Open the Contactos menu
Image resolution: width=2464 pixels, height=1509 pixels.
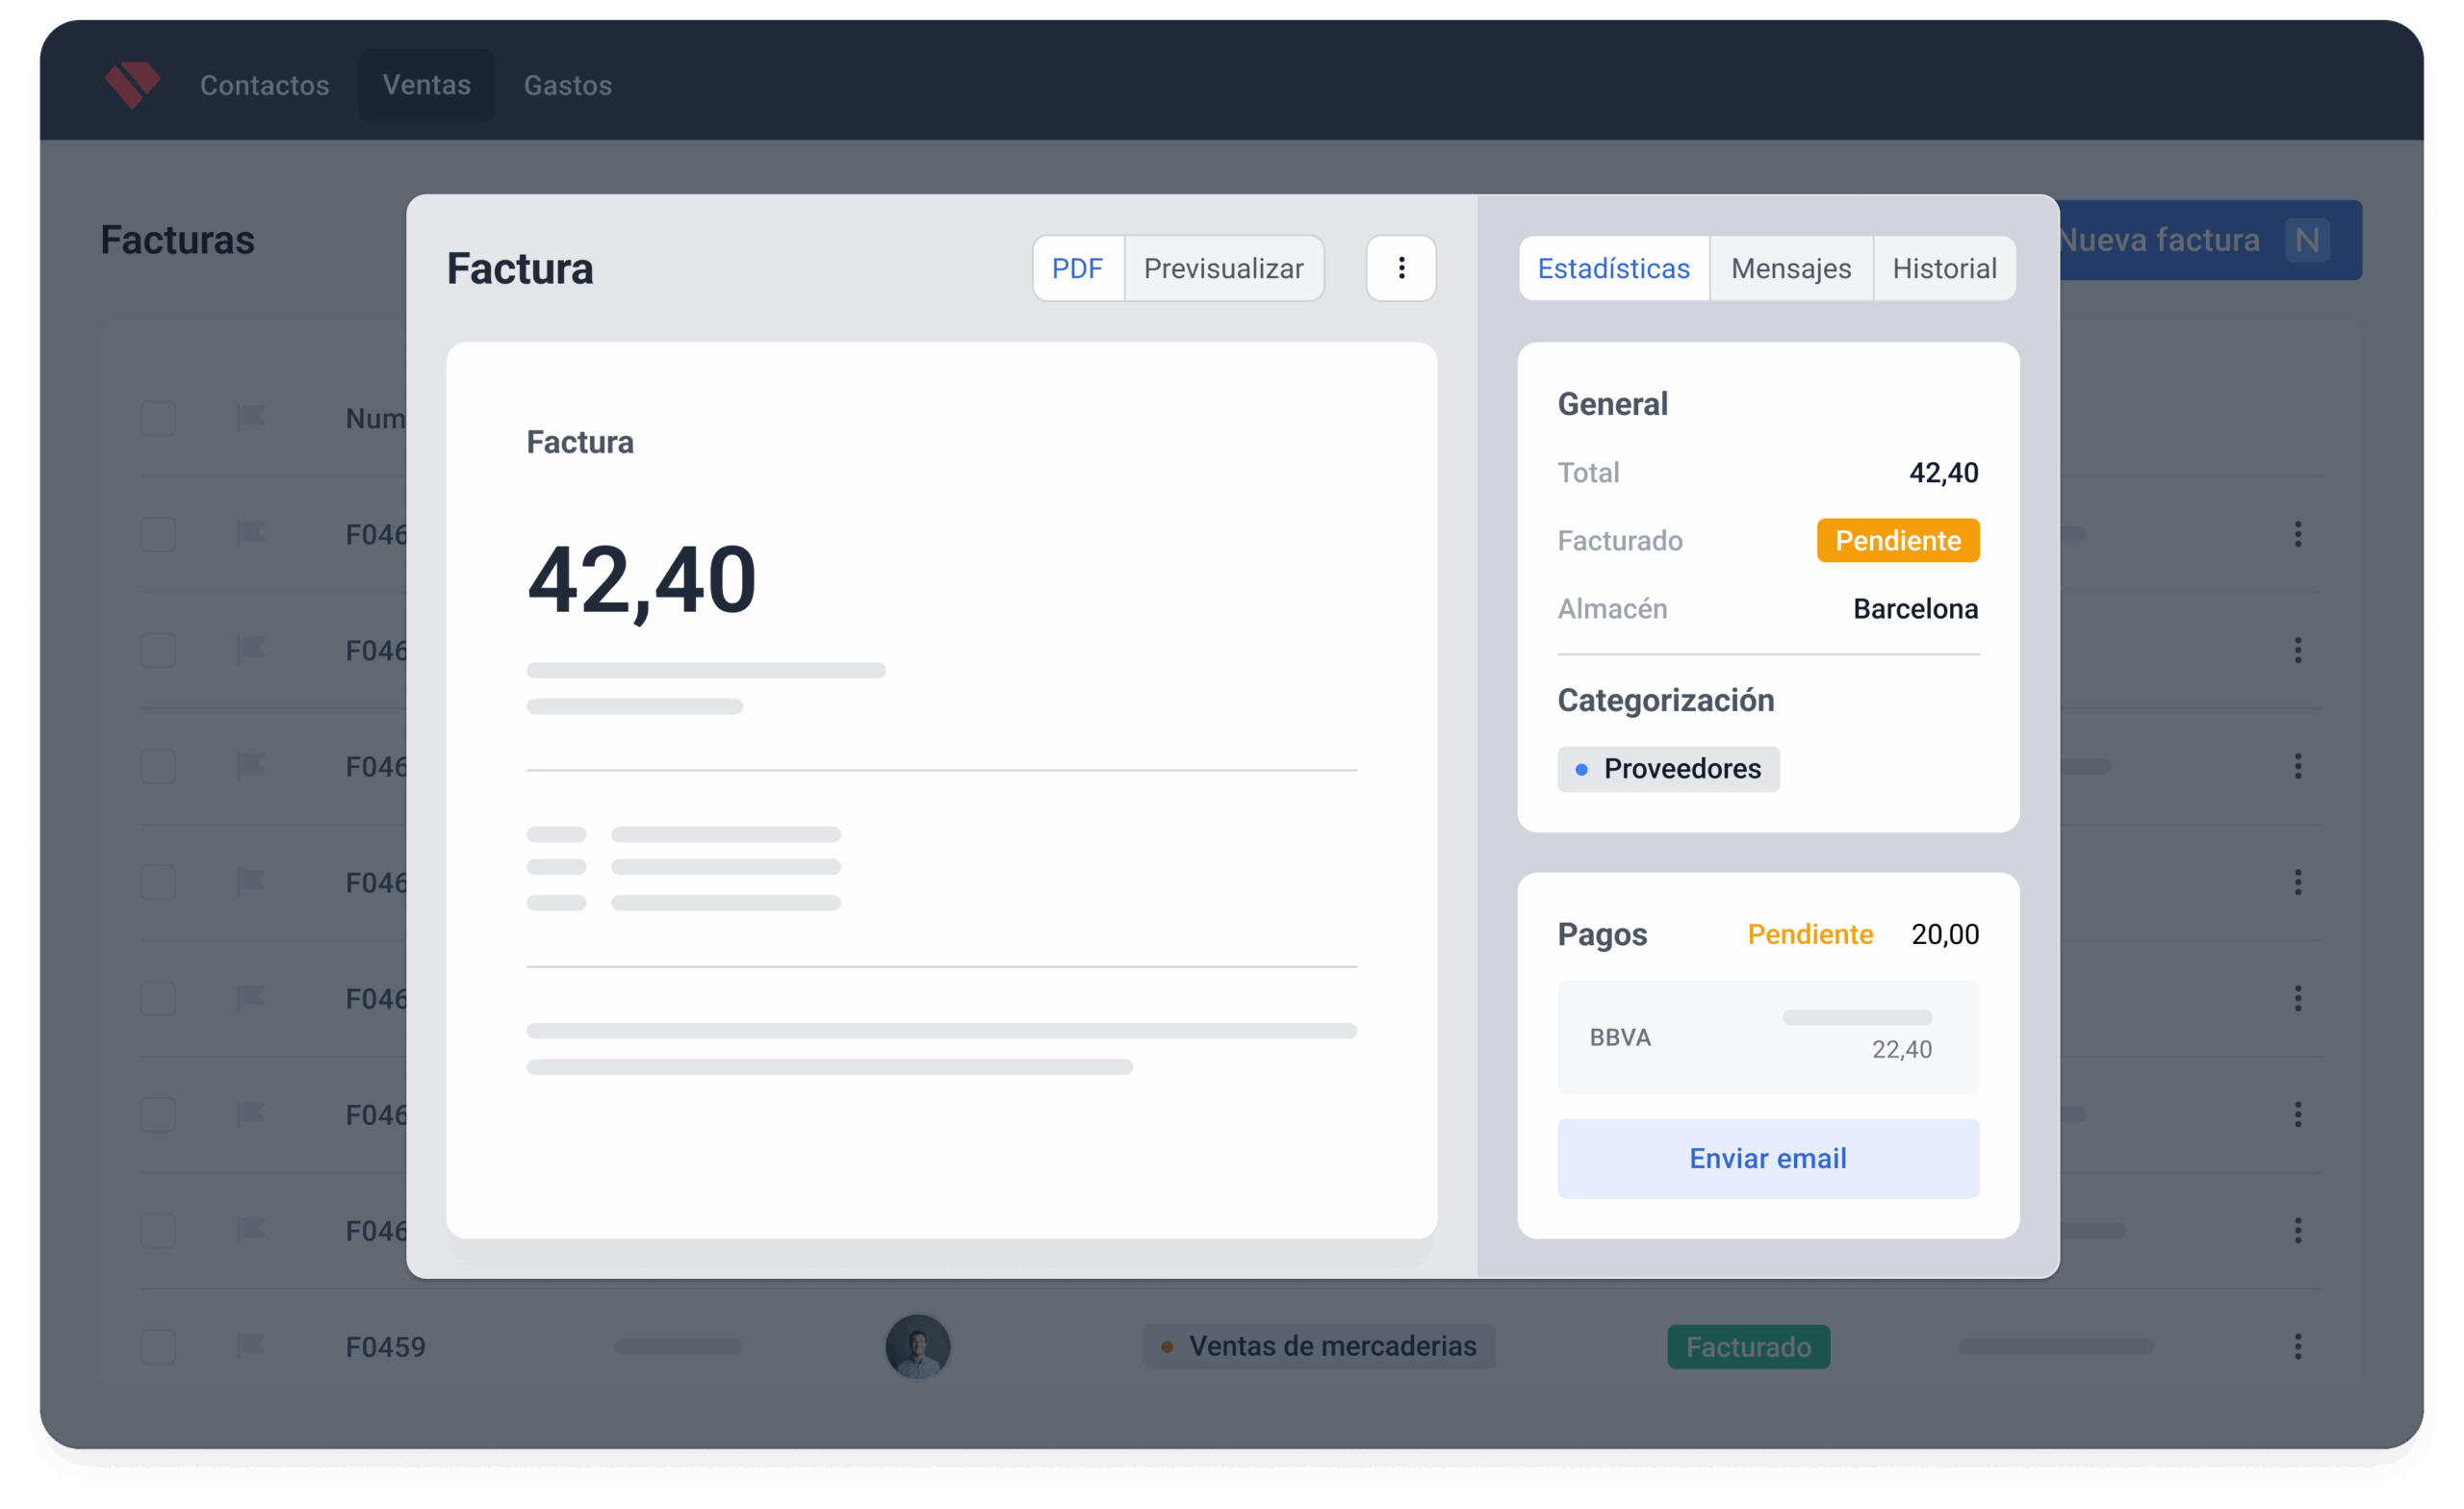[264, 85]
